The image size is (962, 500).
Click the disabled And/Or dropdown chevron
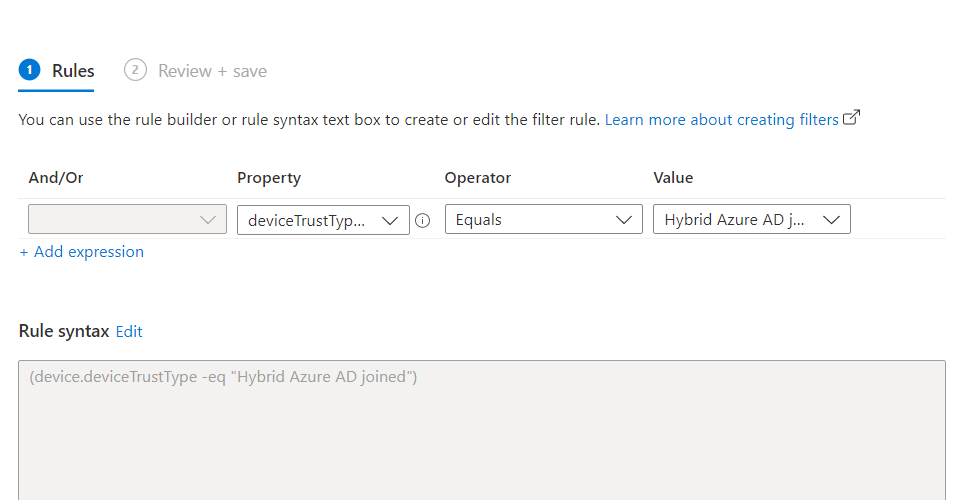(x=208, y=220)
